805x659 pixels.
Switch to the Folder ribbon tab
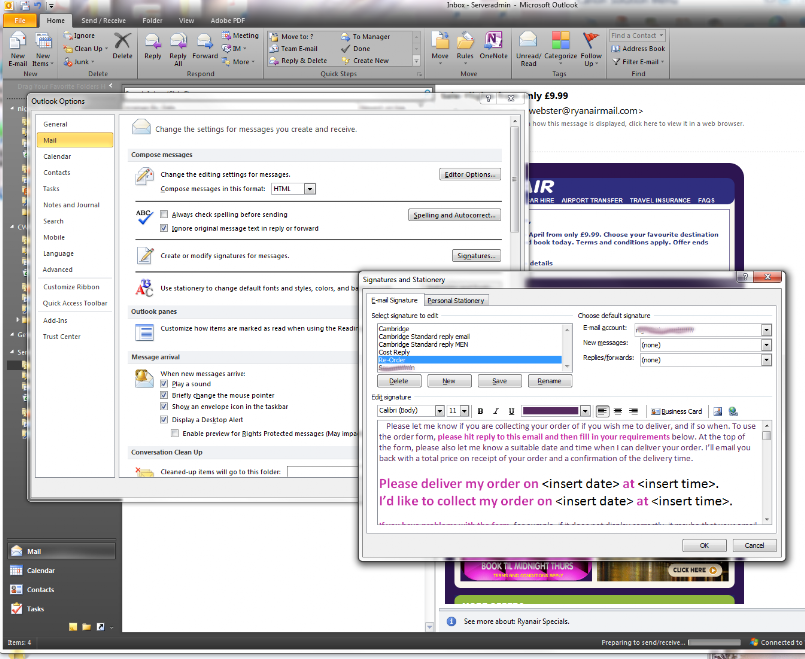152,21
